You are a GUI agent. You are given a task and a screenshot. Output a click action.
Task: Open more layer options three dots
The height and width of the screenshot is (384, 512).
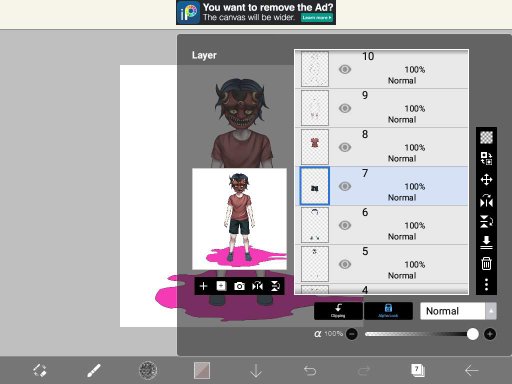pos(486,284)
